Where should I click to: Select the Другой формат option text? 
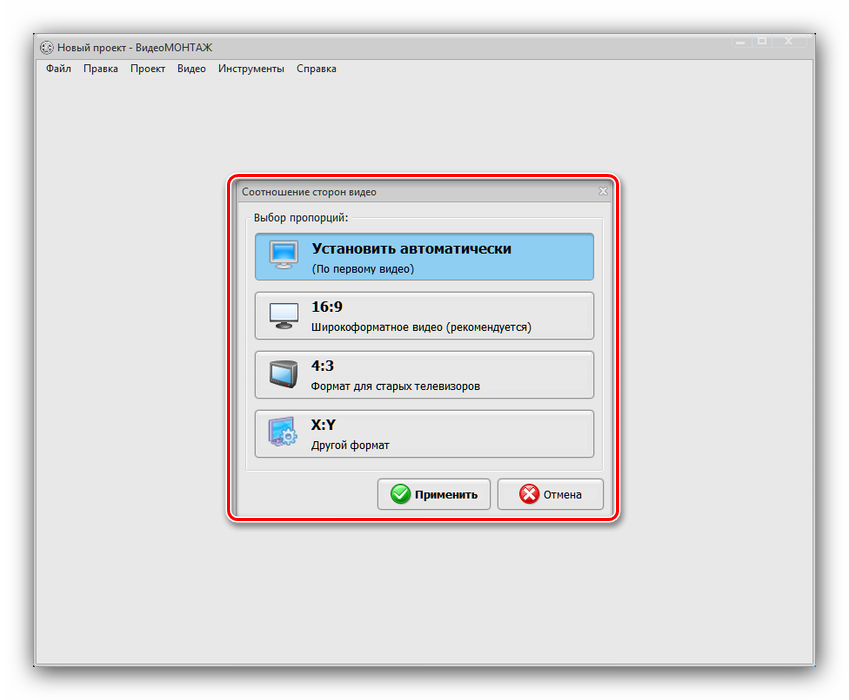(x=350, y=445)
